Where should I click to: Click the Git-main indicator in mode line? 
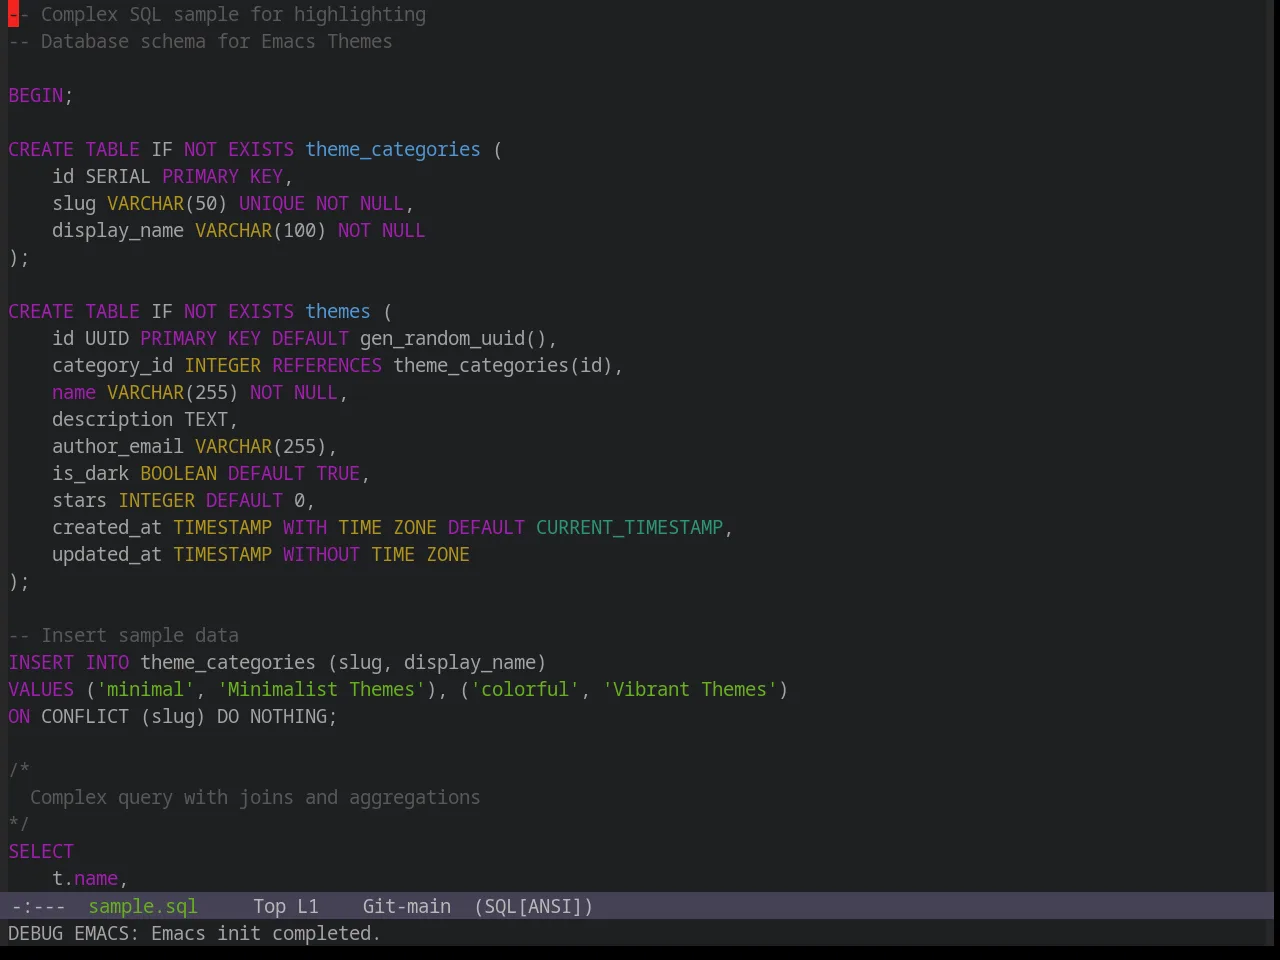click(x=406, y=906)
